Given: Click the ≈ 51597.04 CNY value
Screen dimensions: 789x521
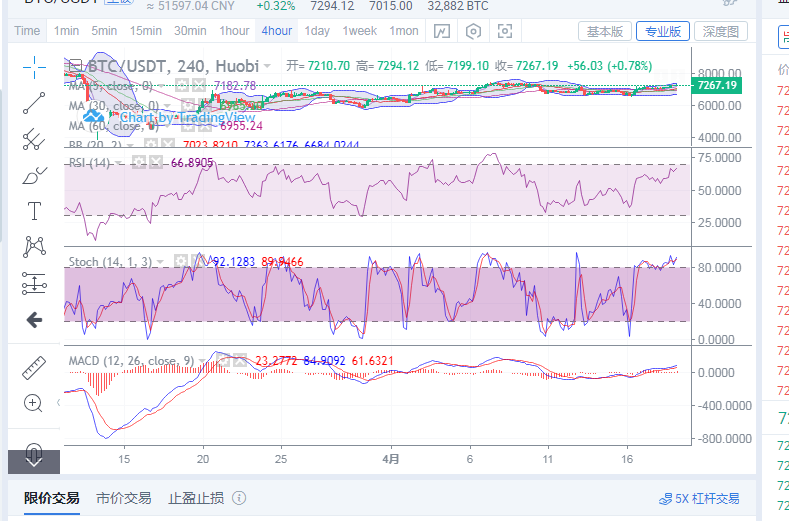Looking at the screenshot, I should coord(190,6).
